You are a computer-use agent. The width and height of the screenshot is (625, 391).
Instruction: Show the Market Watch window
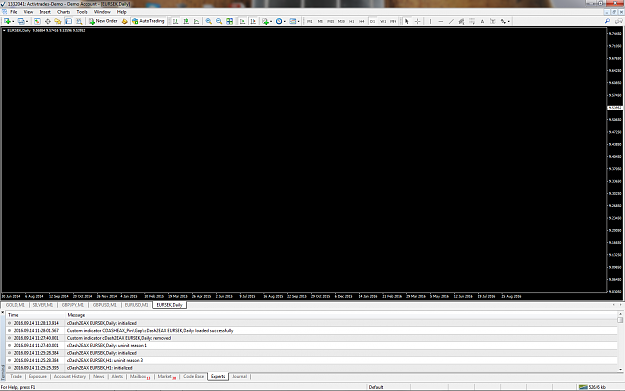point(37,21)
